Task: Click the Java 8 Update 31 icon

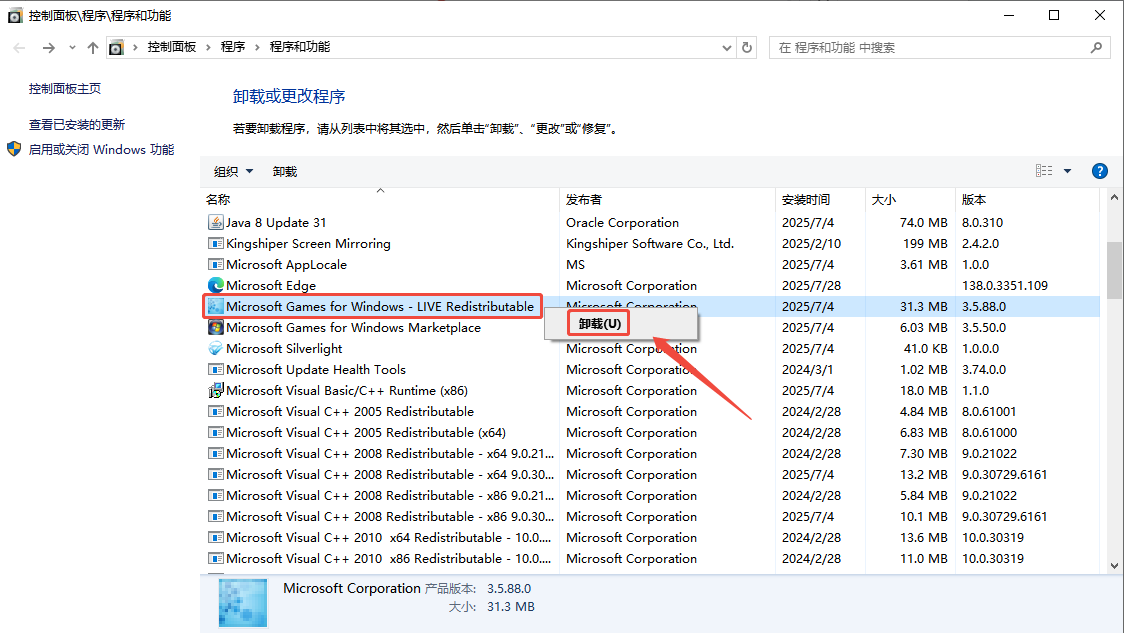Action: (x=215, y=223)
